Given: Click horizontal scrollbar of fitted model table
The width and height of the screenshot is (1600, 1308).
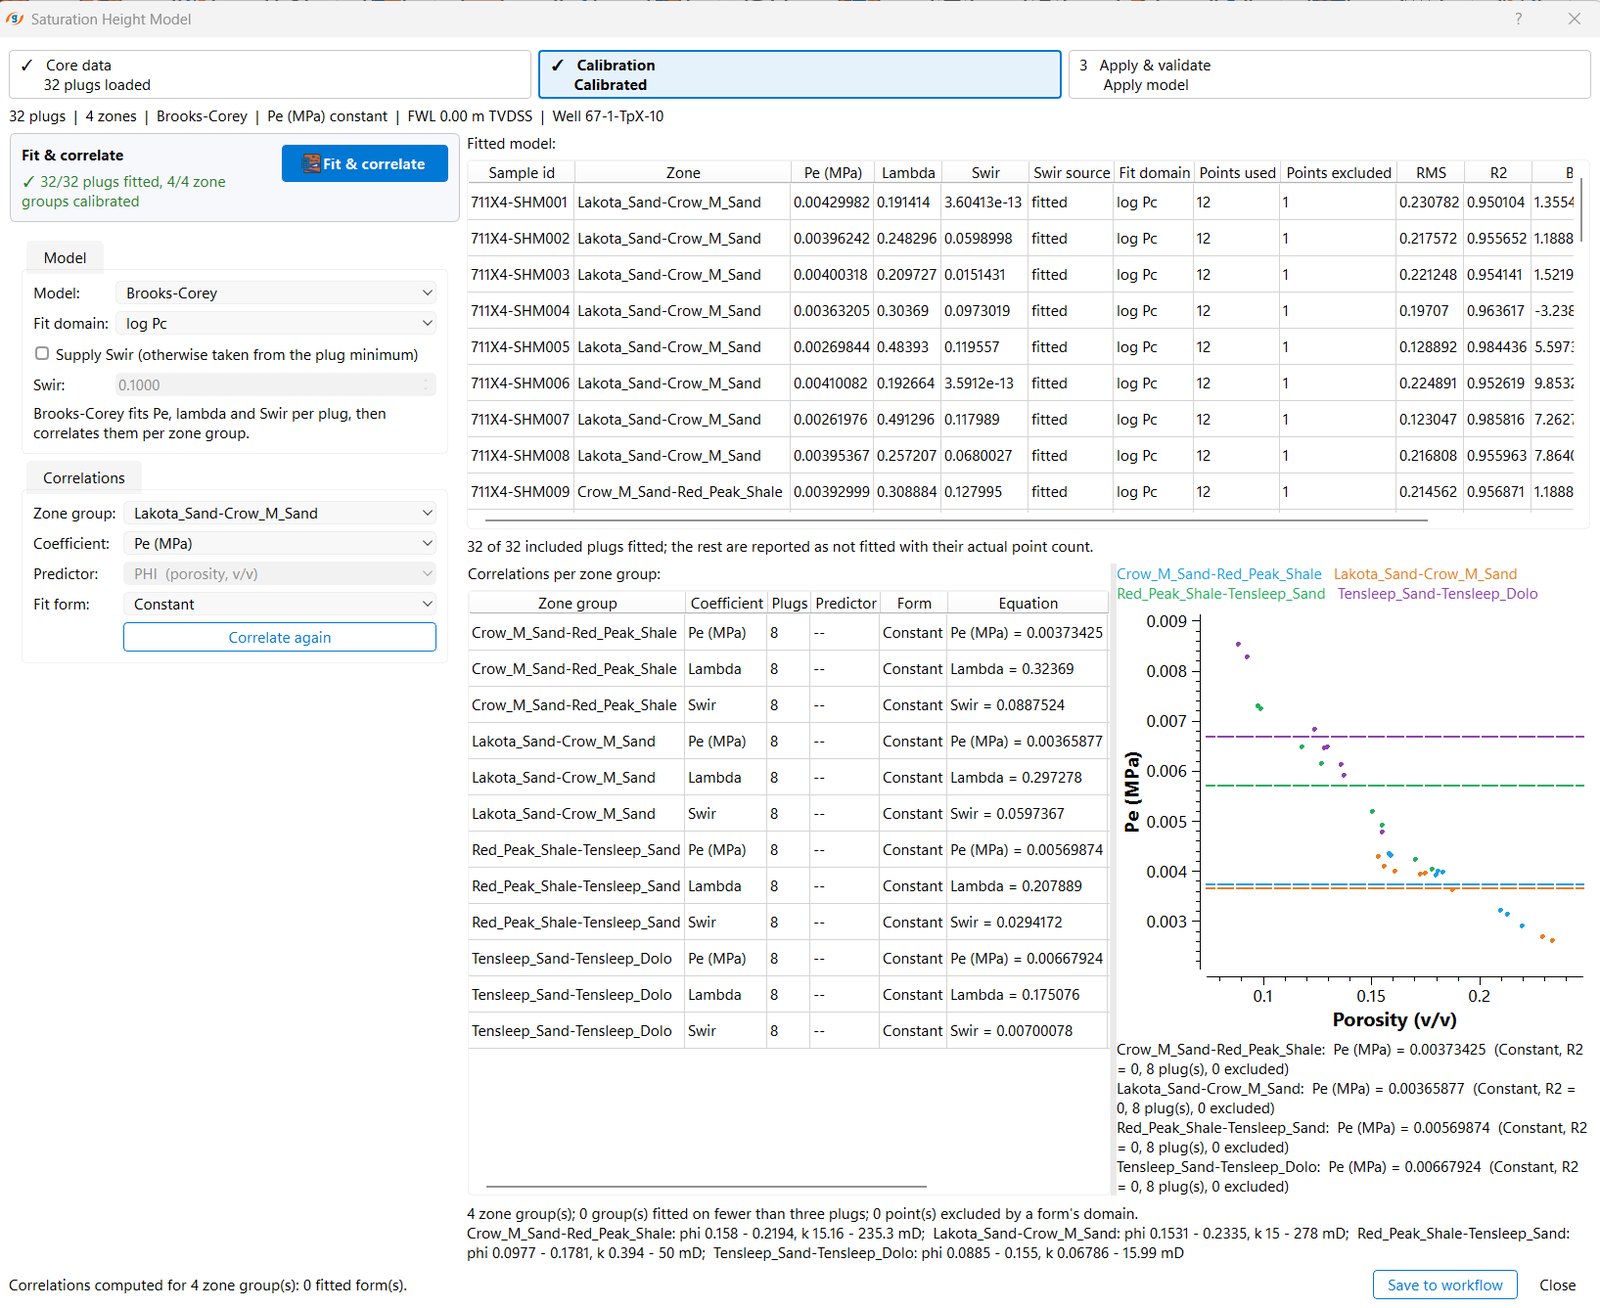Looking at the screenshot, I should click(x=956, y=520).
